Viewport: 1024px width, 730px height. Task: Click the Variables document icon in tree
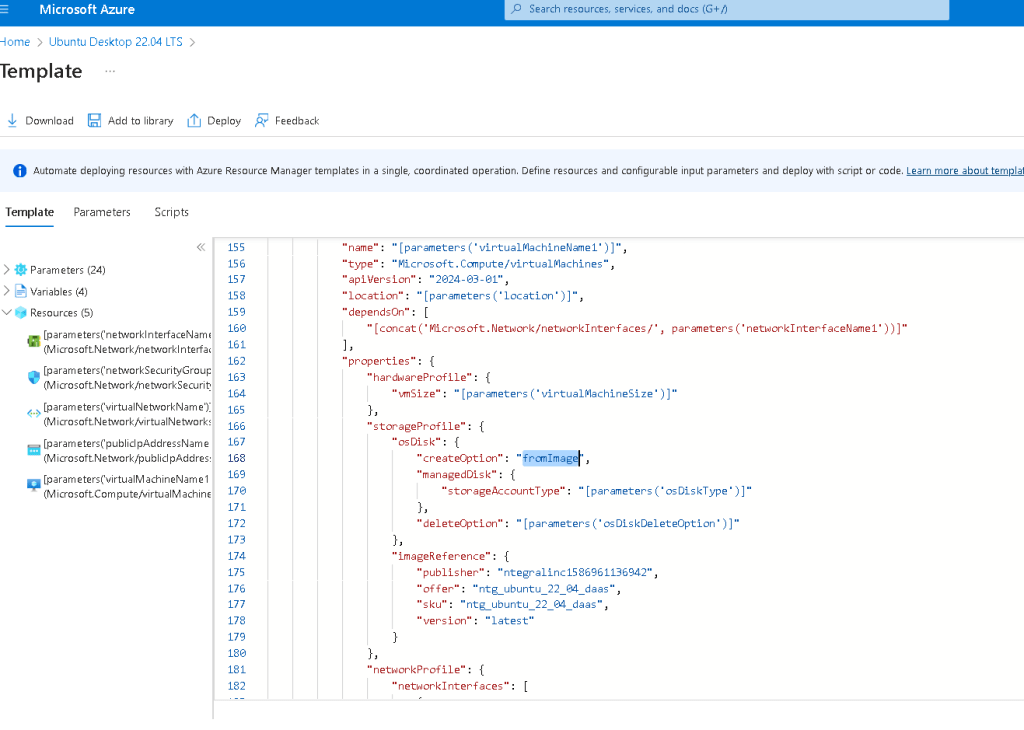21,291
